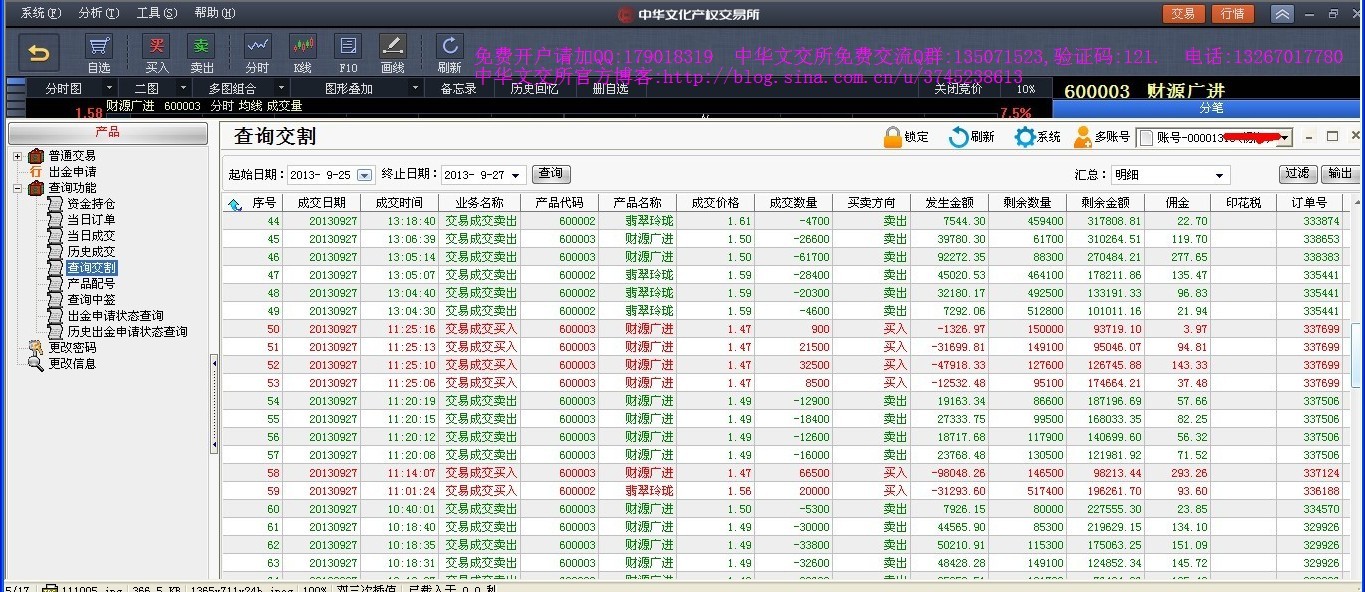Viewport: 1365px width, 592px height.
Task: Sort by 成交价格 column header
Action: click(715, 203)
